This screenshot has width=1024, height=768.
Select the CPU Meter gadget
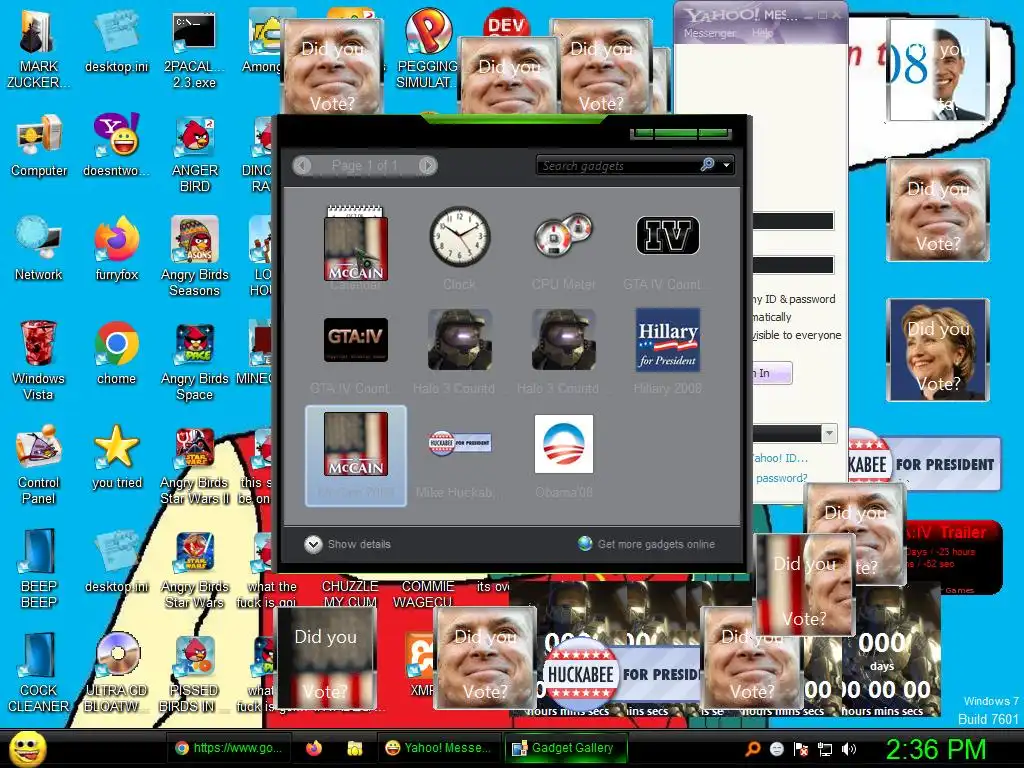point(563,248)
